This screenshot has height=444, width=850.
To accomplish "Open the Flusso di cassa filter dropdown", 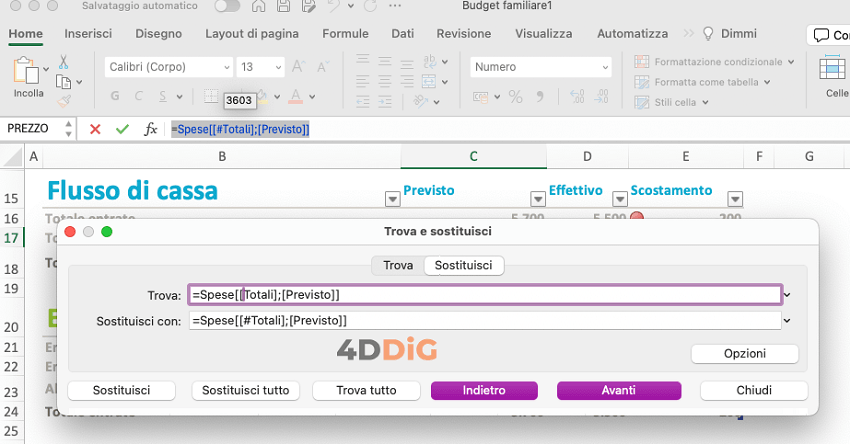I will coord(392,199).
